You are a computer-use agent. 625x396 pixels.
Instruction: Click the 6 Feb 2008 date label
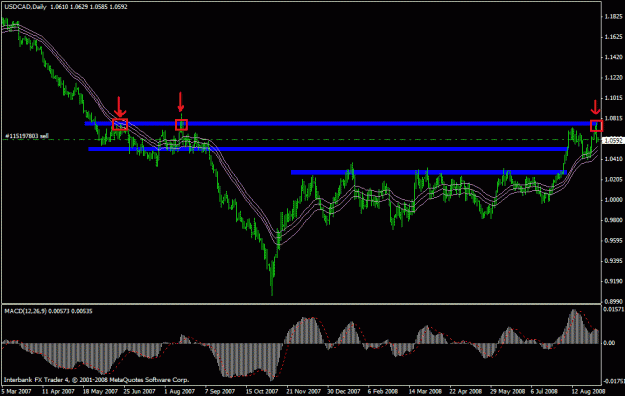point(383,391)
